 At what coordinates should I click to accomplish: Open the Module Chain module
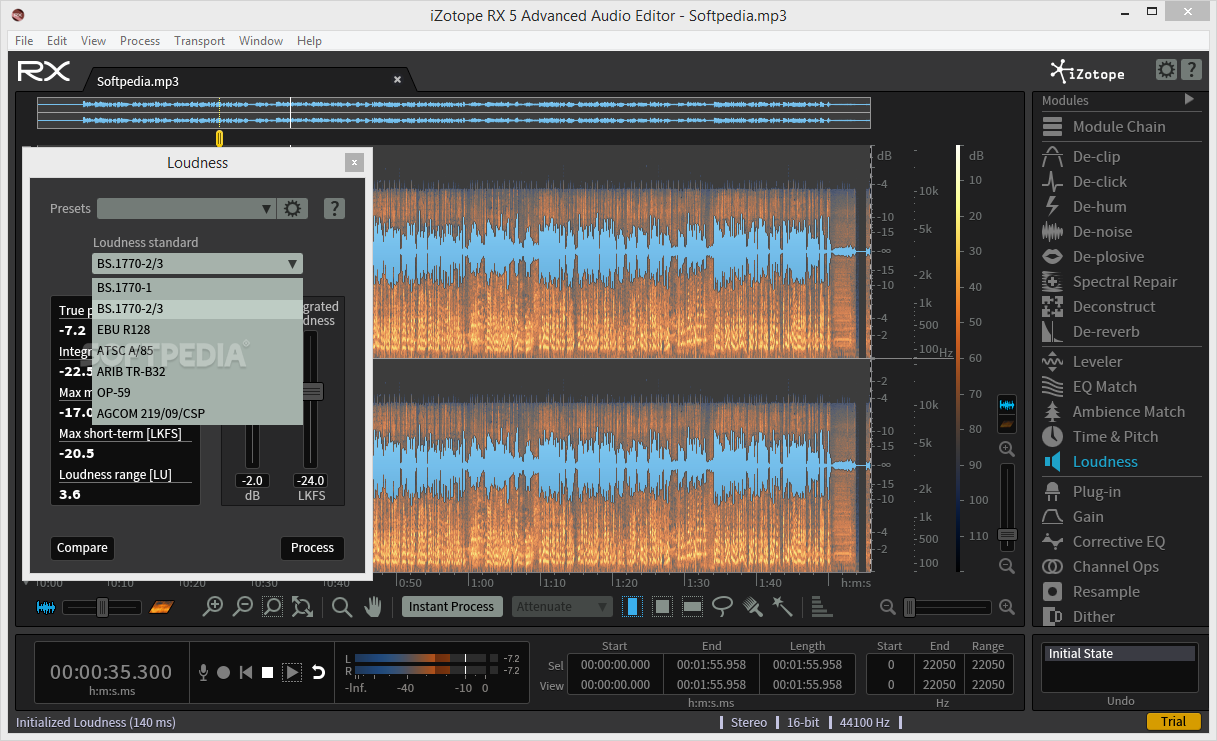point(1119,127)
